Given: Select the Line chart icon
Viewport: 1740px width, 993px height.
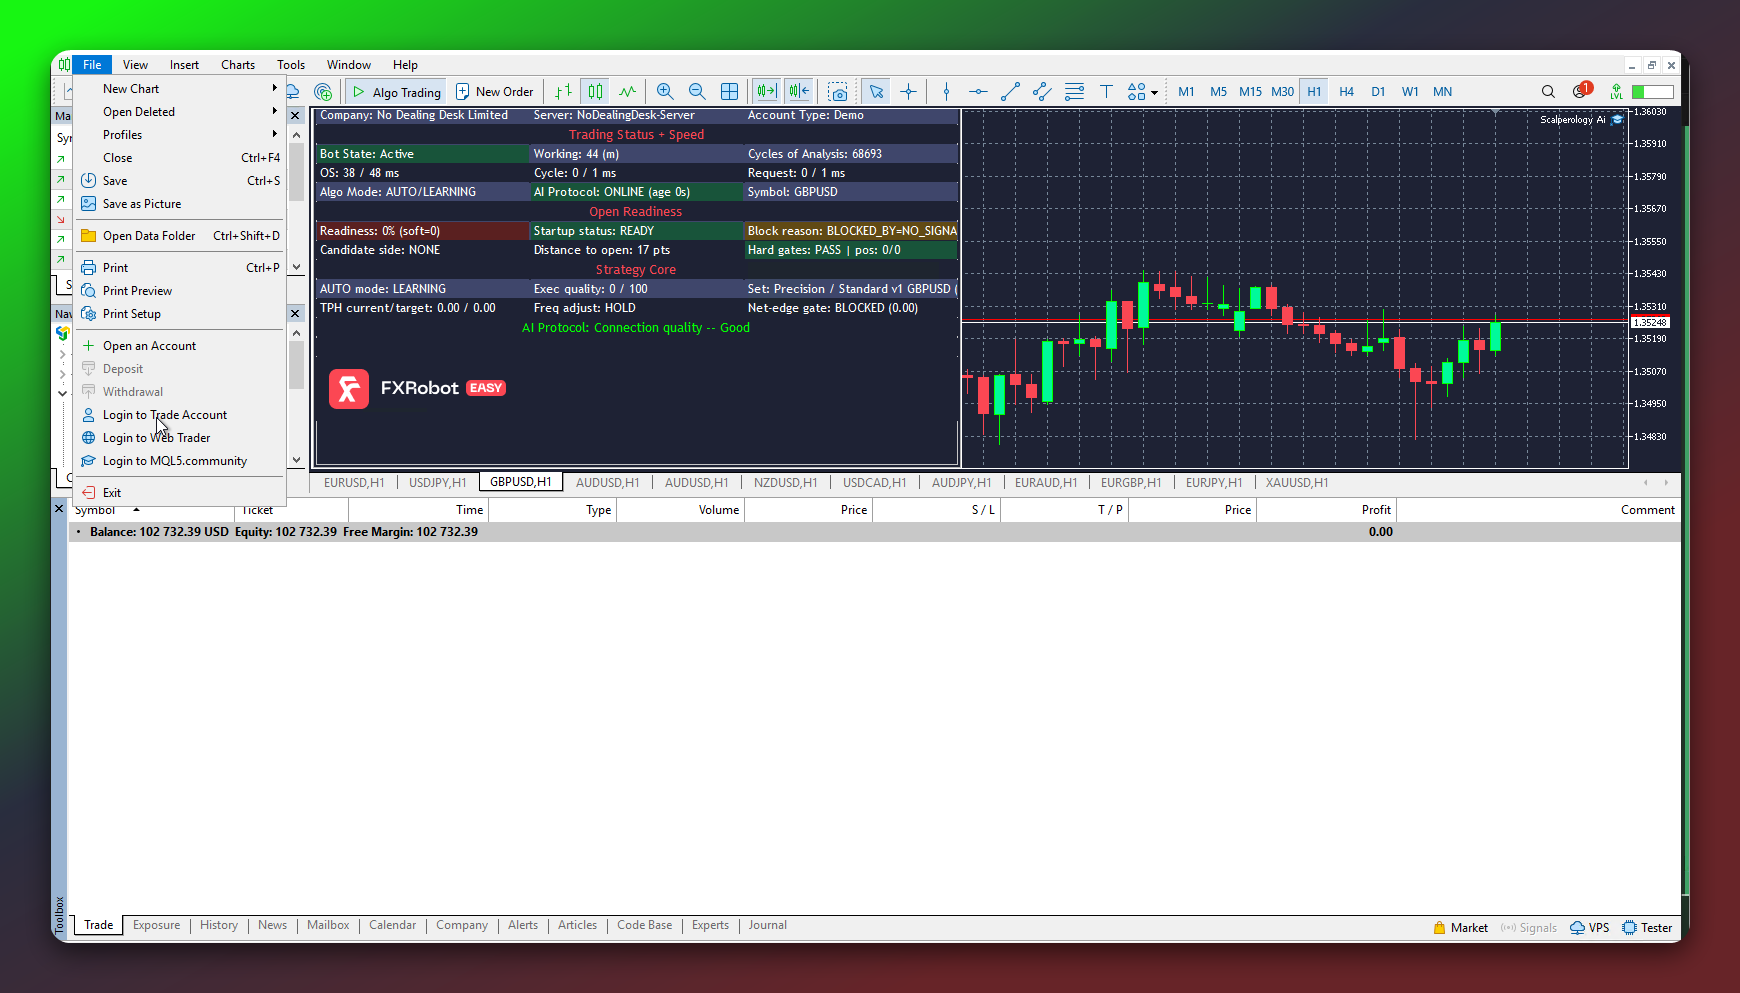Looking at the screenshot, I should point(627,91).
